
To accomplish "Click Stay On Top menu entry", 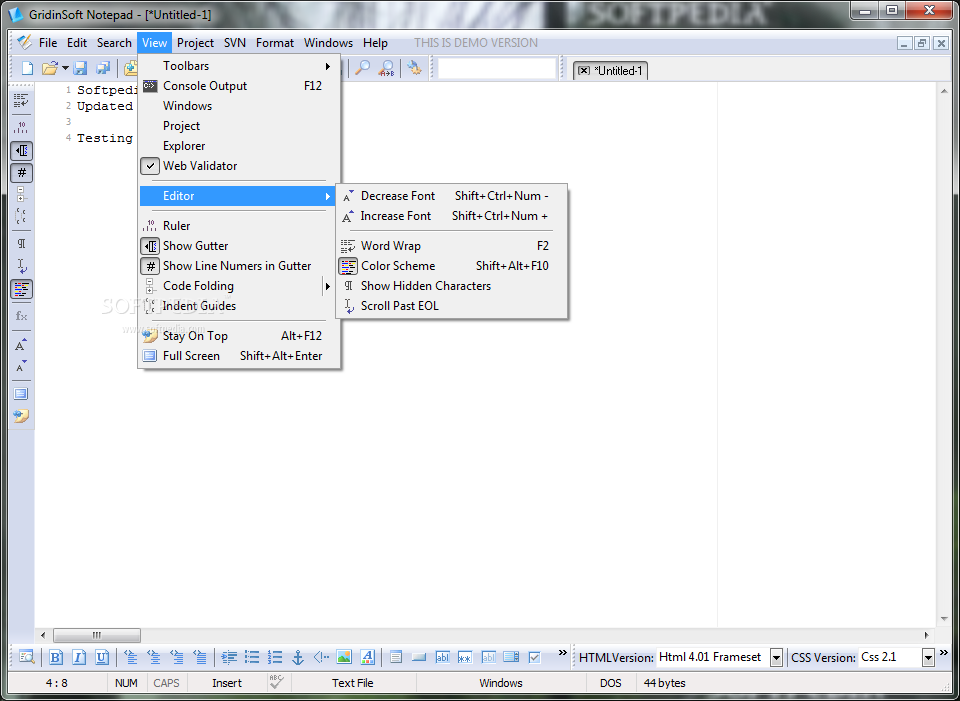I will [239, 336].
